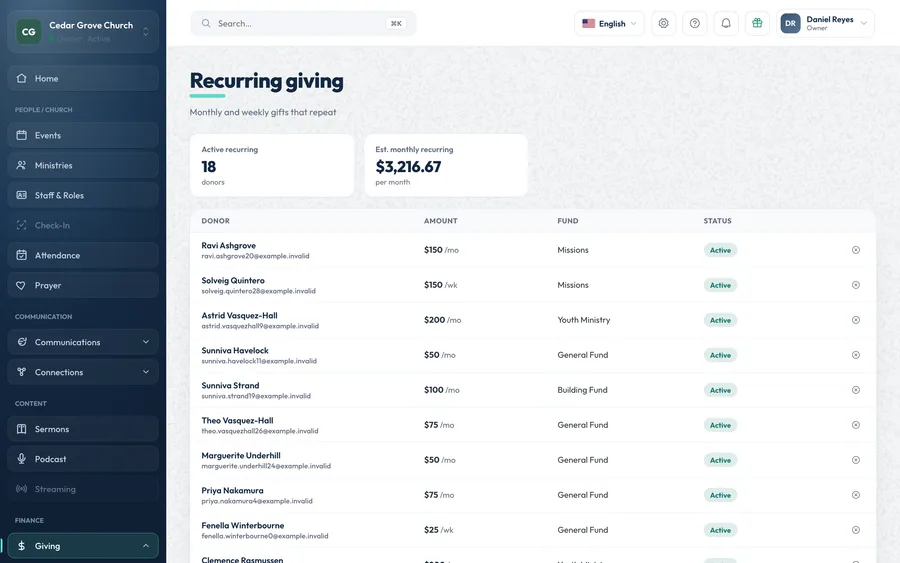Click the Sermons book icon

click(21, 429)
